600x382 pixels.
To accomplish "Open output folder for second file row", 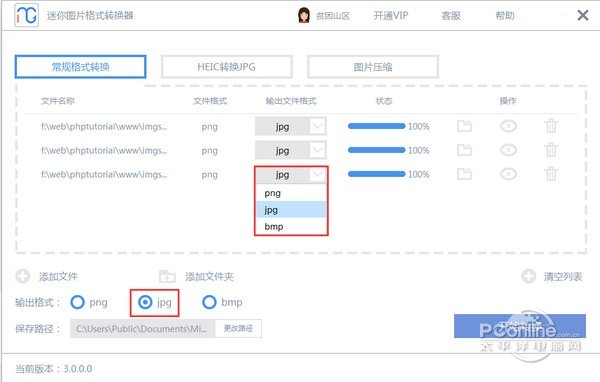I will pos(465,150).
